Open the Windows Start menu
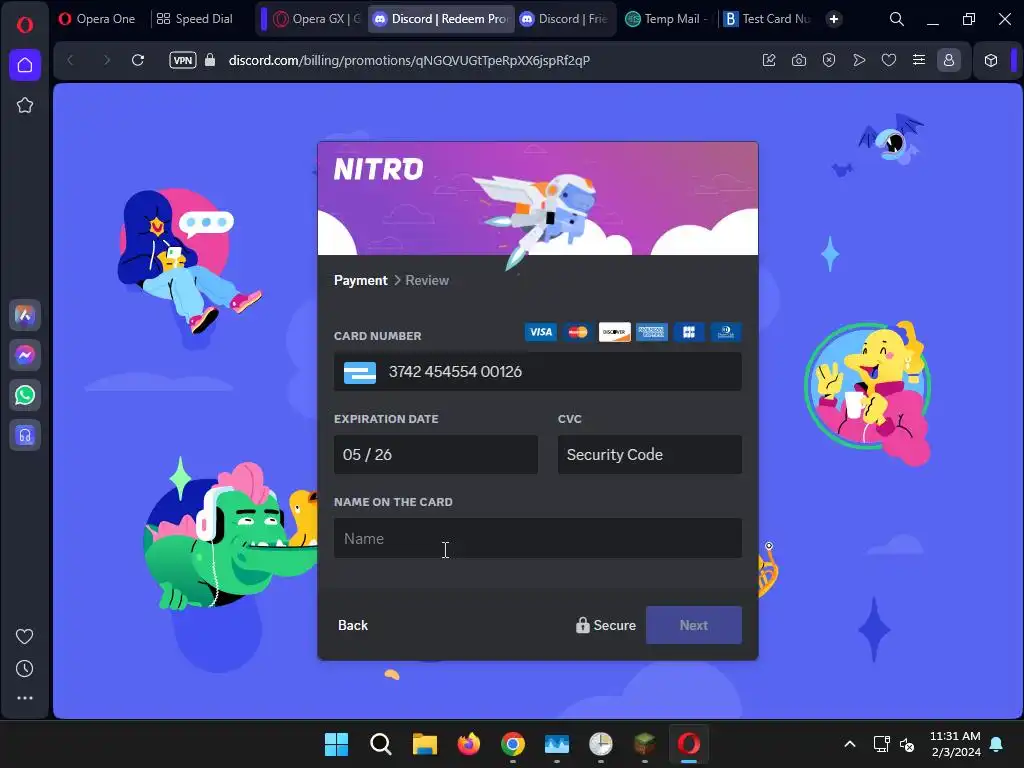This screenshot has height=768, width=1024. click(336, 744)
